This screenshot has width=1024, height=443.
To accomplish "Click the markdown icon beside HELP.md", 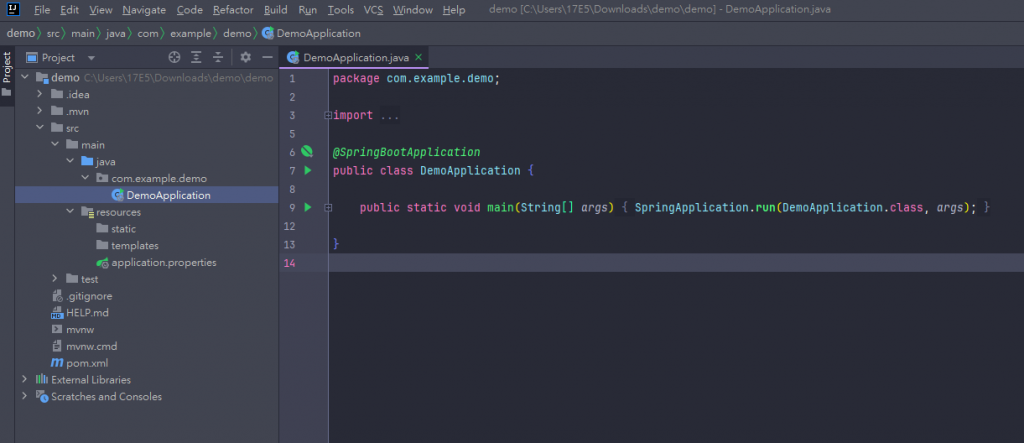I will point(57,313).
